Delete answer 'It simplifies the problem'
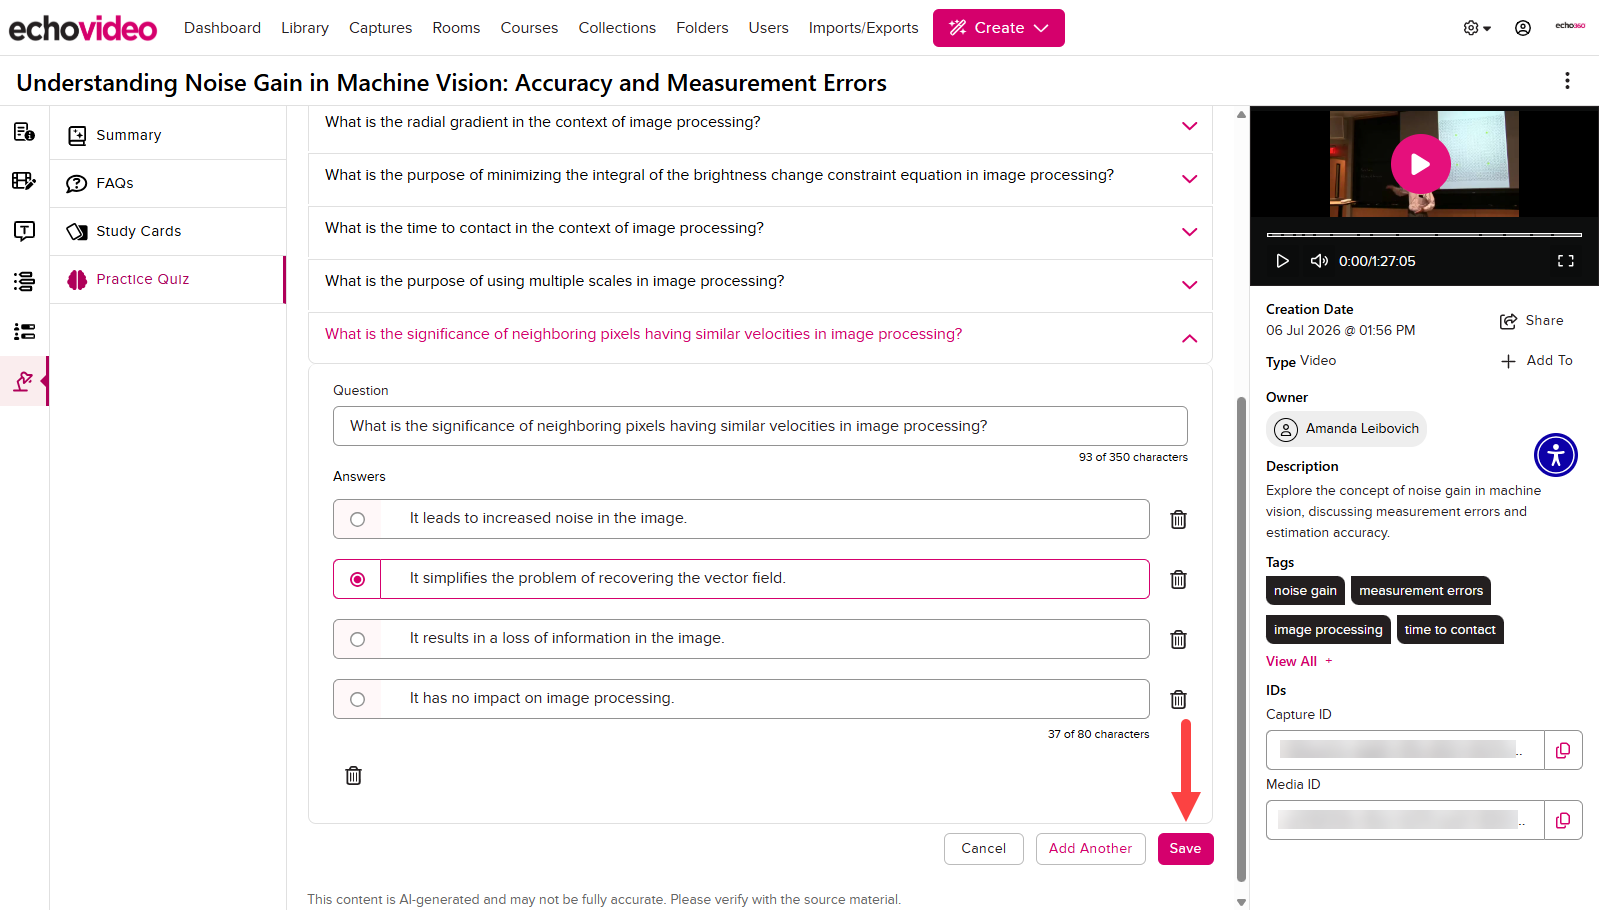The width and height of the screenshot is (1599, 910). point(1179,579)
